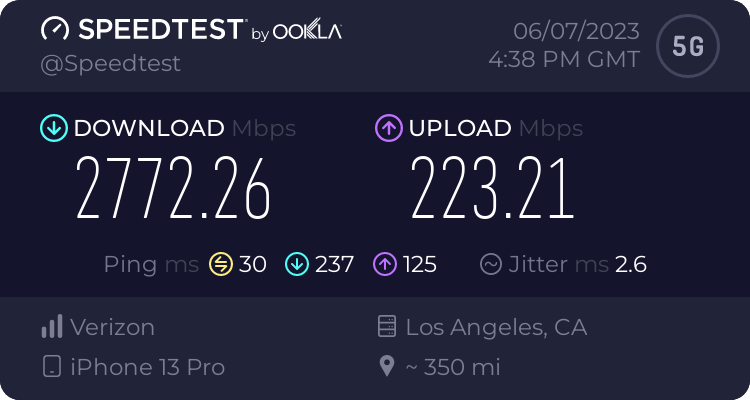
Task: Click the jitter wave icon
Action: click(x=491, y=264)
